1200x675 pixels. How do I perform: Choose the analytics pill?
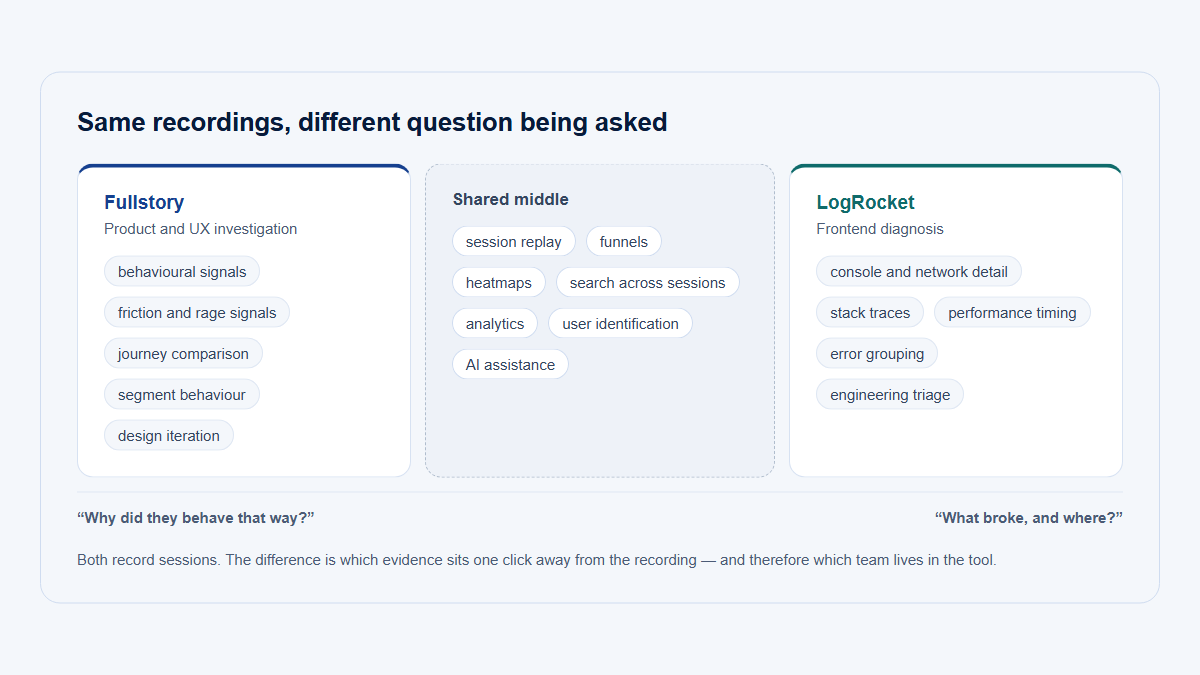click(495, 324)
